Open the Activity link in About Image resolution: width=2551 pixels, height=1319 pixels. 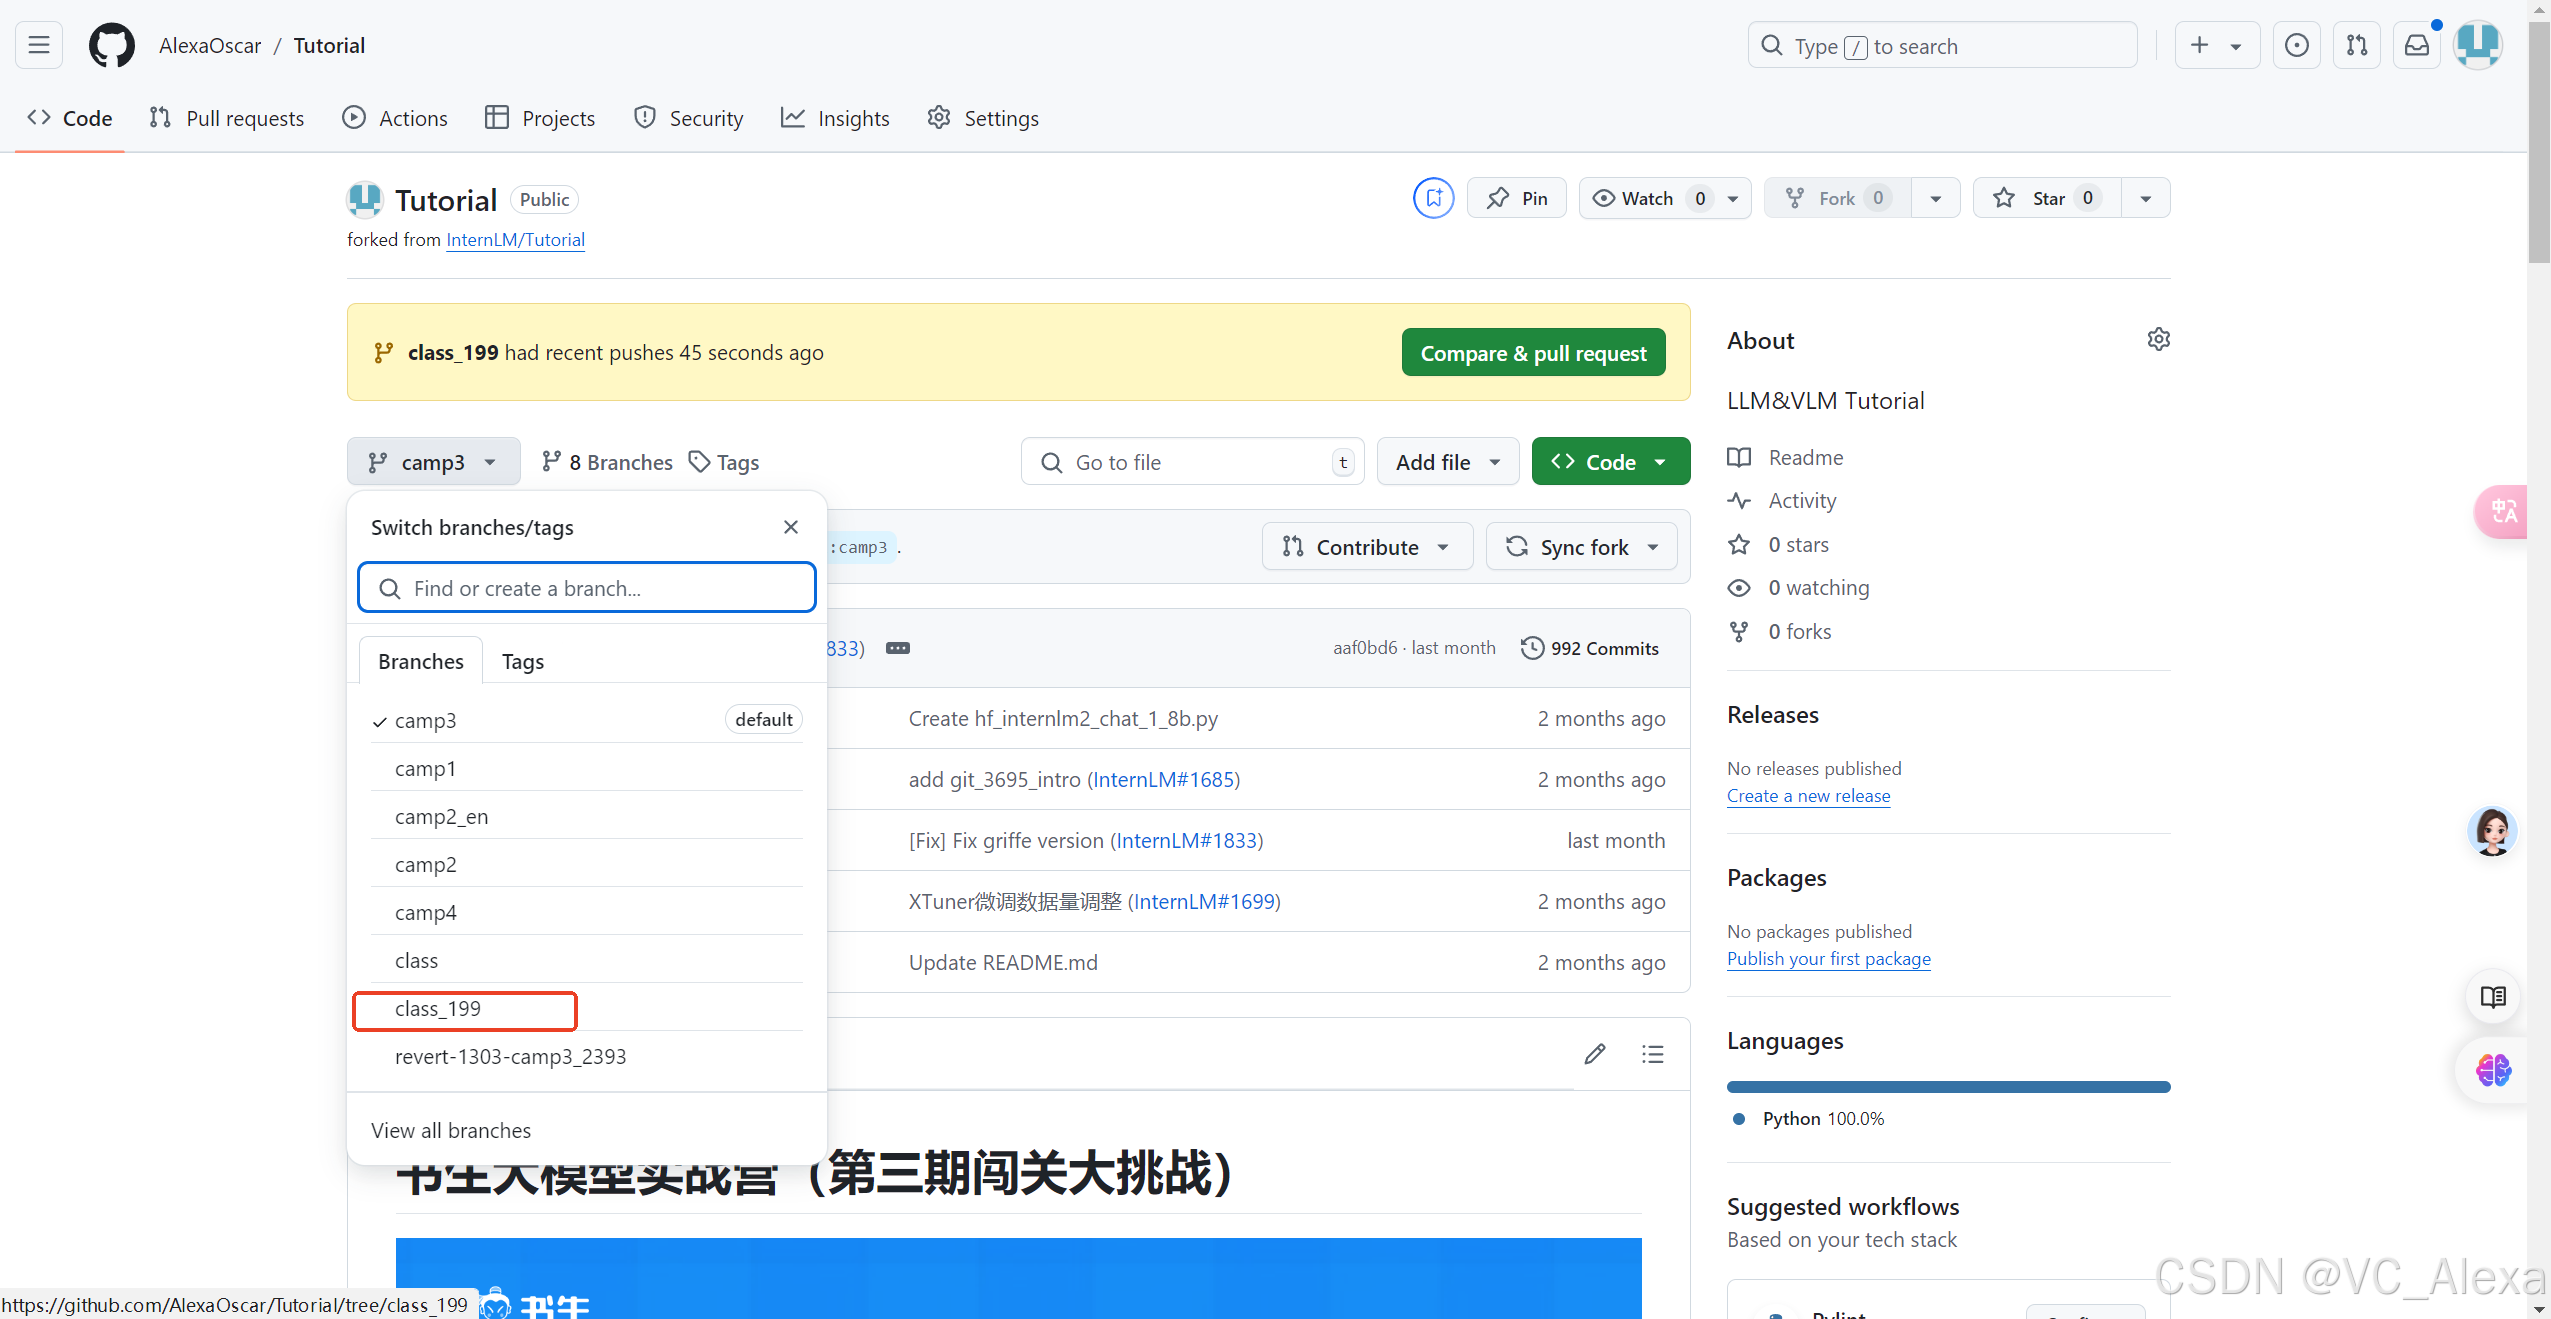1782,501
